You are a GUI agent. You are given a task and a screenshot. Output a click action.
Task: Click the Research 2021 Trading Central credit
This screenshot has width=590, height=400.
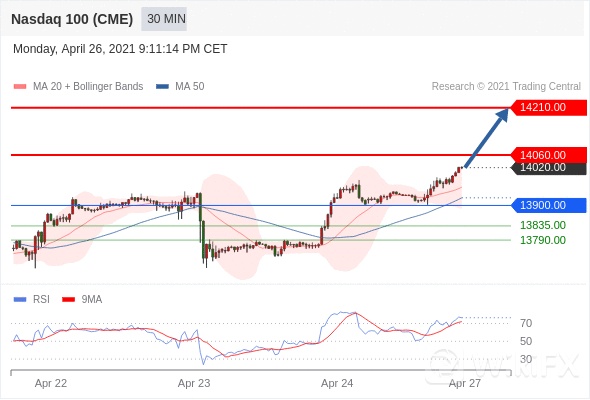pyautogui.click(x=506, y=87)
